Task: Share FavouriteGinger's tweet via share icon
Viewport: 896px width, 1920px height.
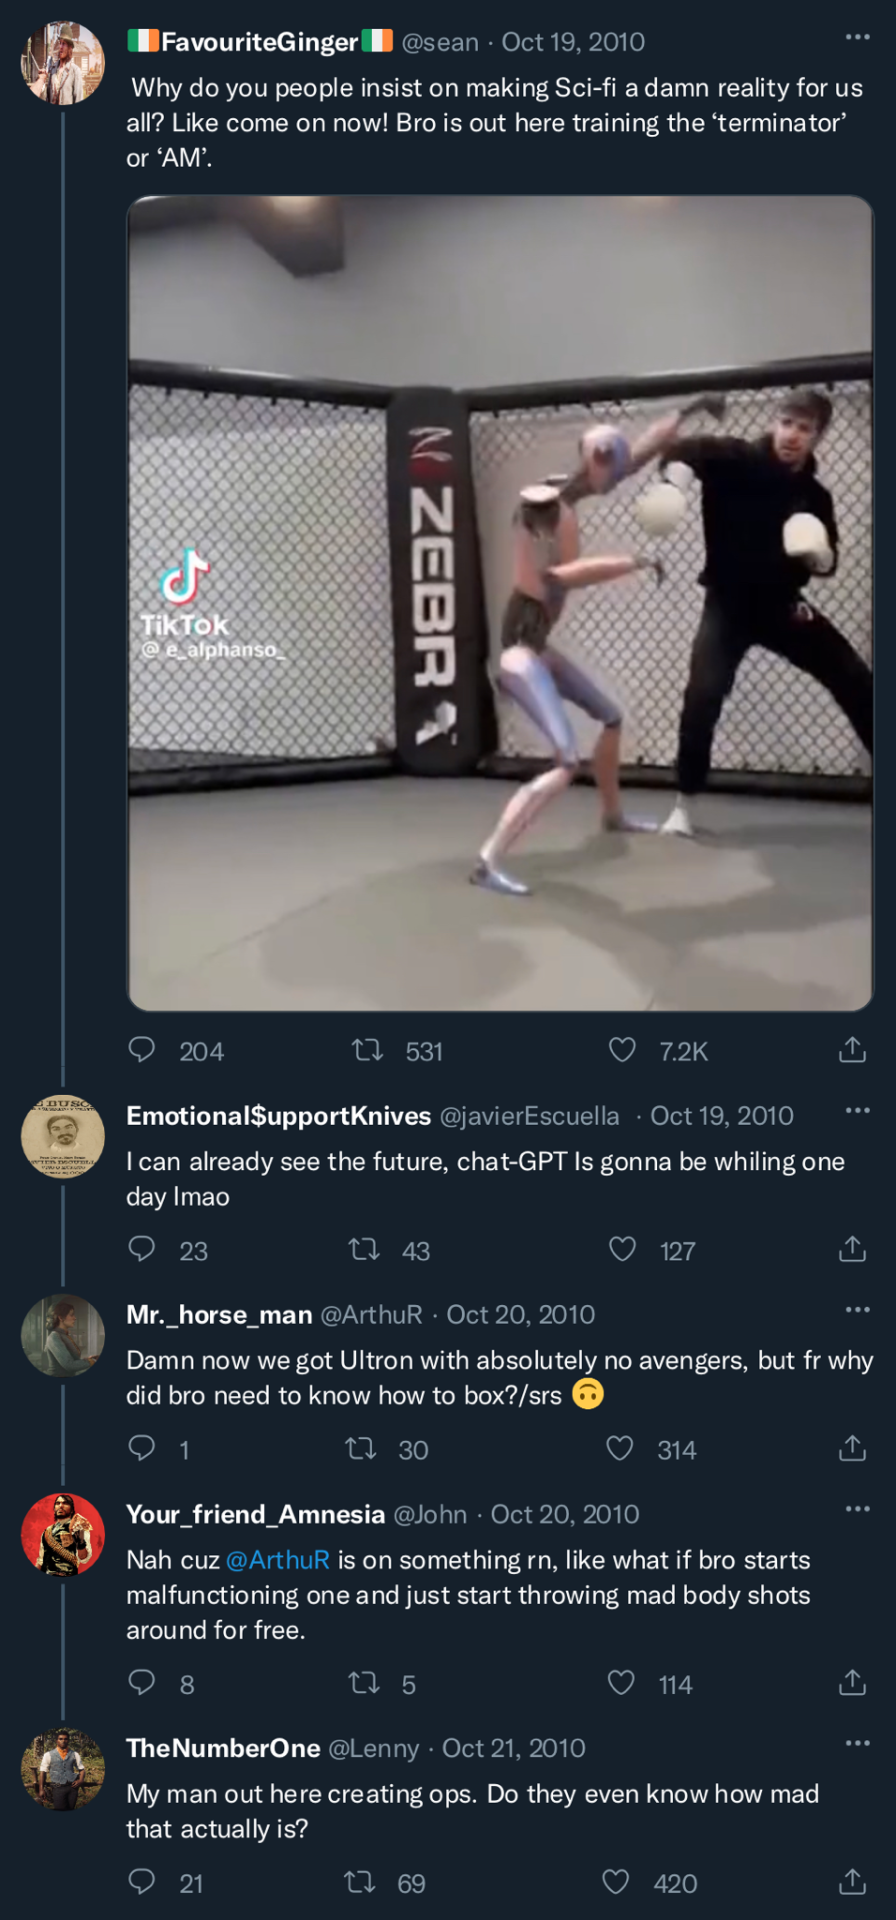Action: click(x=852, y=1050)
